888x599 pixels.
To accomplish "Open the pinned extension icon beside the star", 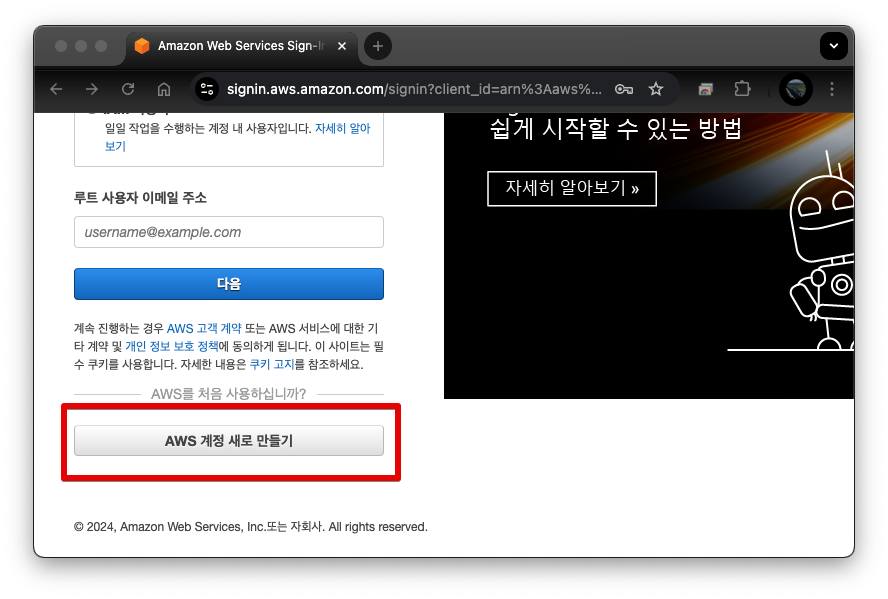I will [x=705, y=89].
